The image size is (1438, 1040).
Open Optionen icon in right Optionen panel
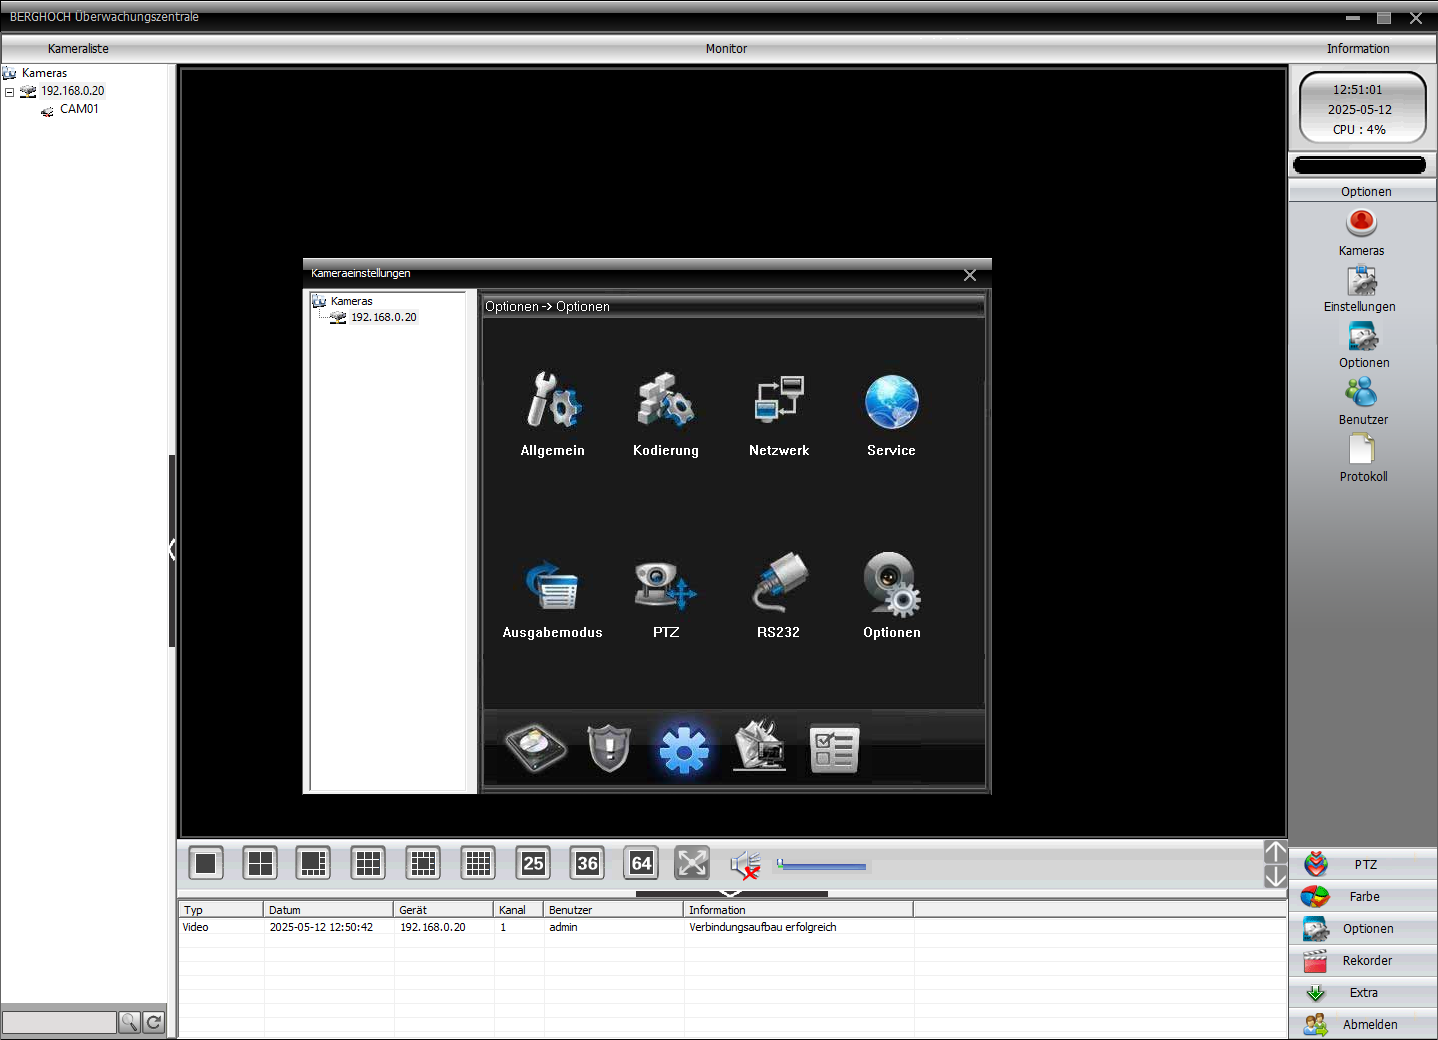click(x=1363, y=337)
